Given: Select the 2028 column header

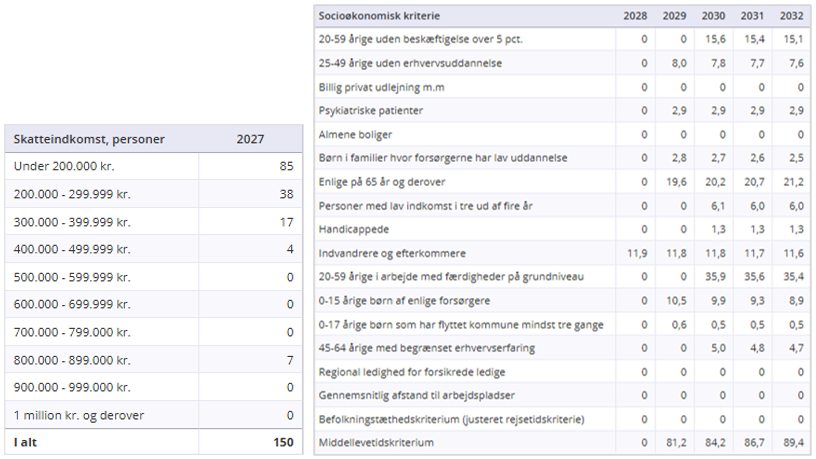Looking at the screenshot, I should [635, 16].
